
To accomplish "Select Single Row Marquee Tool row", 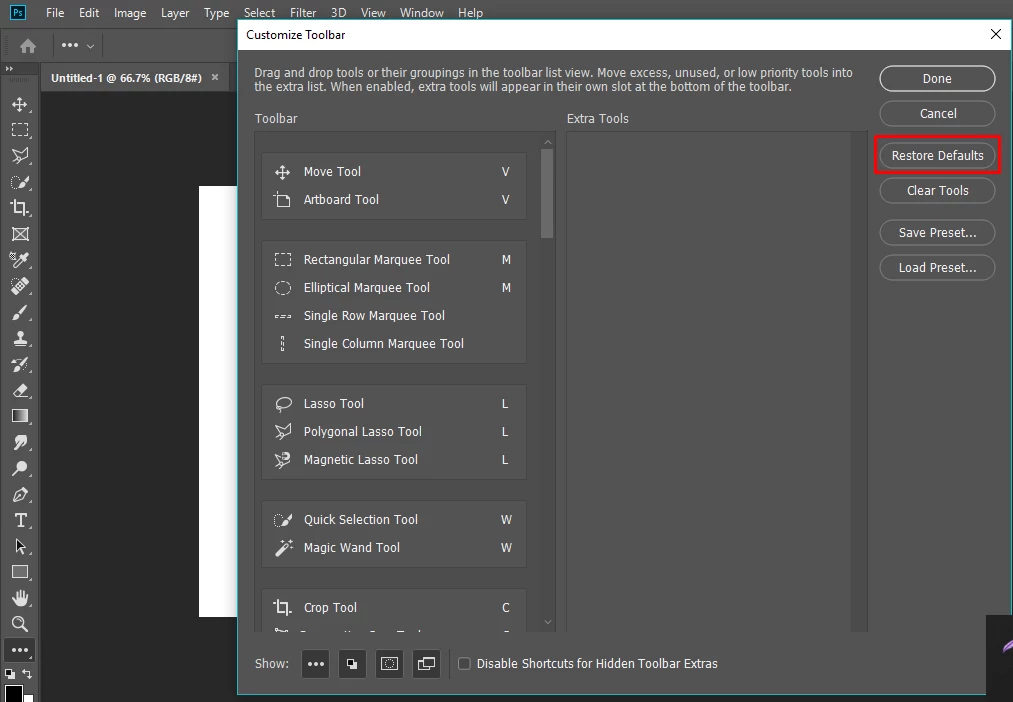I will click(x=393, y=316).
